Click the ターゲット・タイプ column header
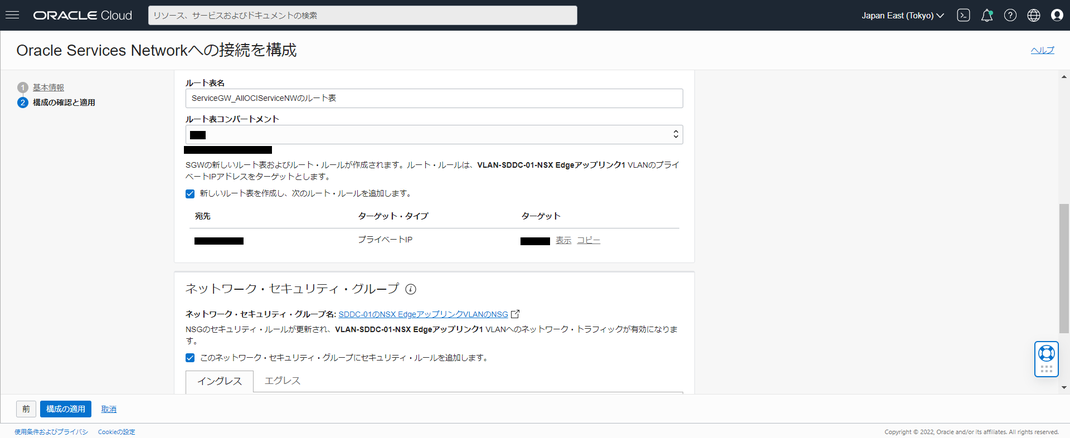 click(393, 216)
